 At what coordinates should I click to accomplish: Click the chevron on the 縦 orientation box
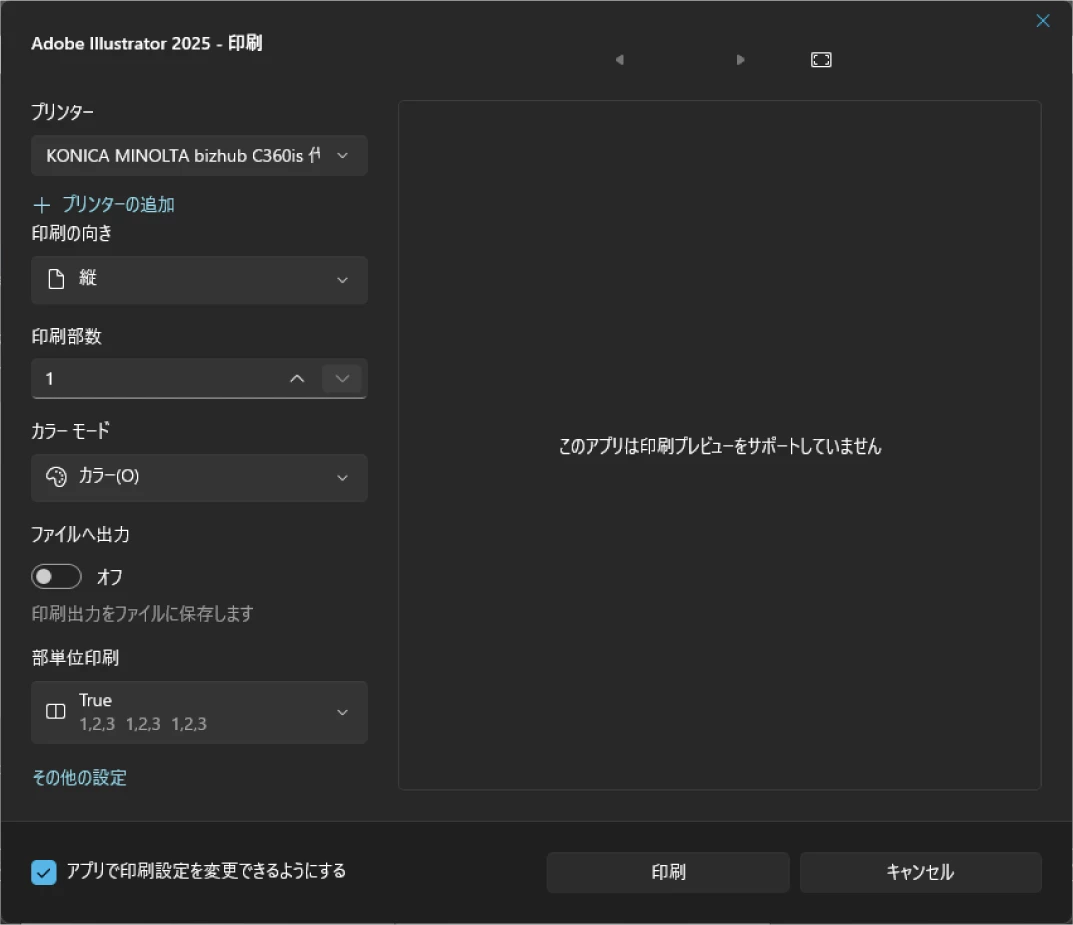(342, 280)
